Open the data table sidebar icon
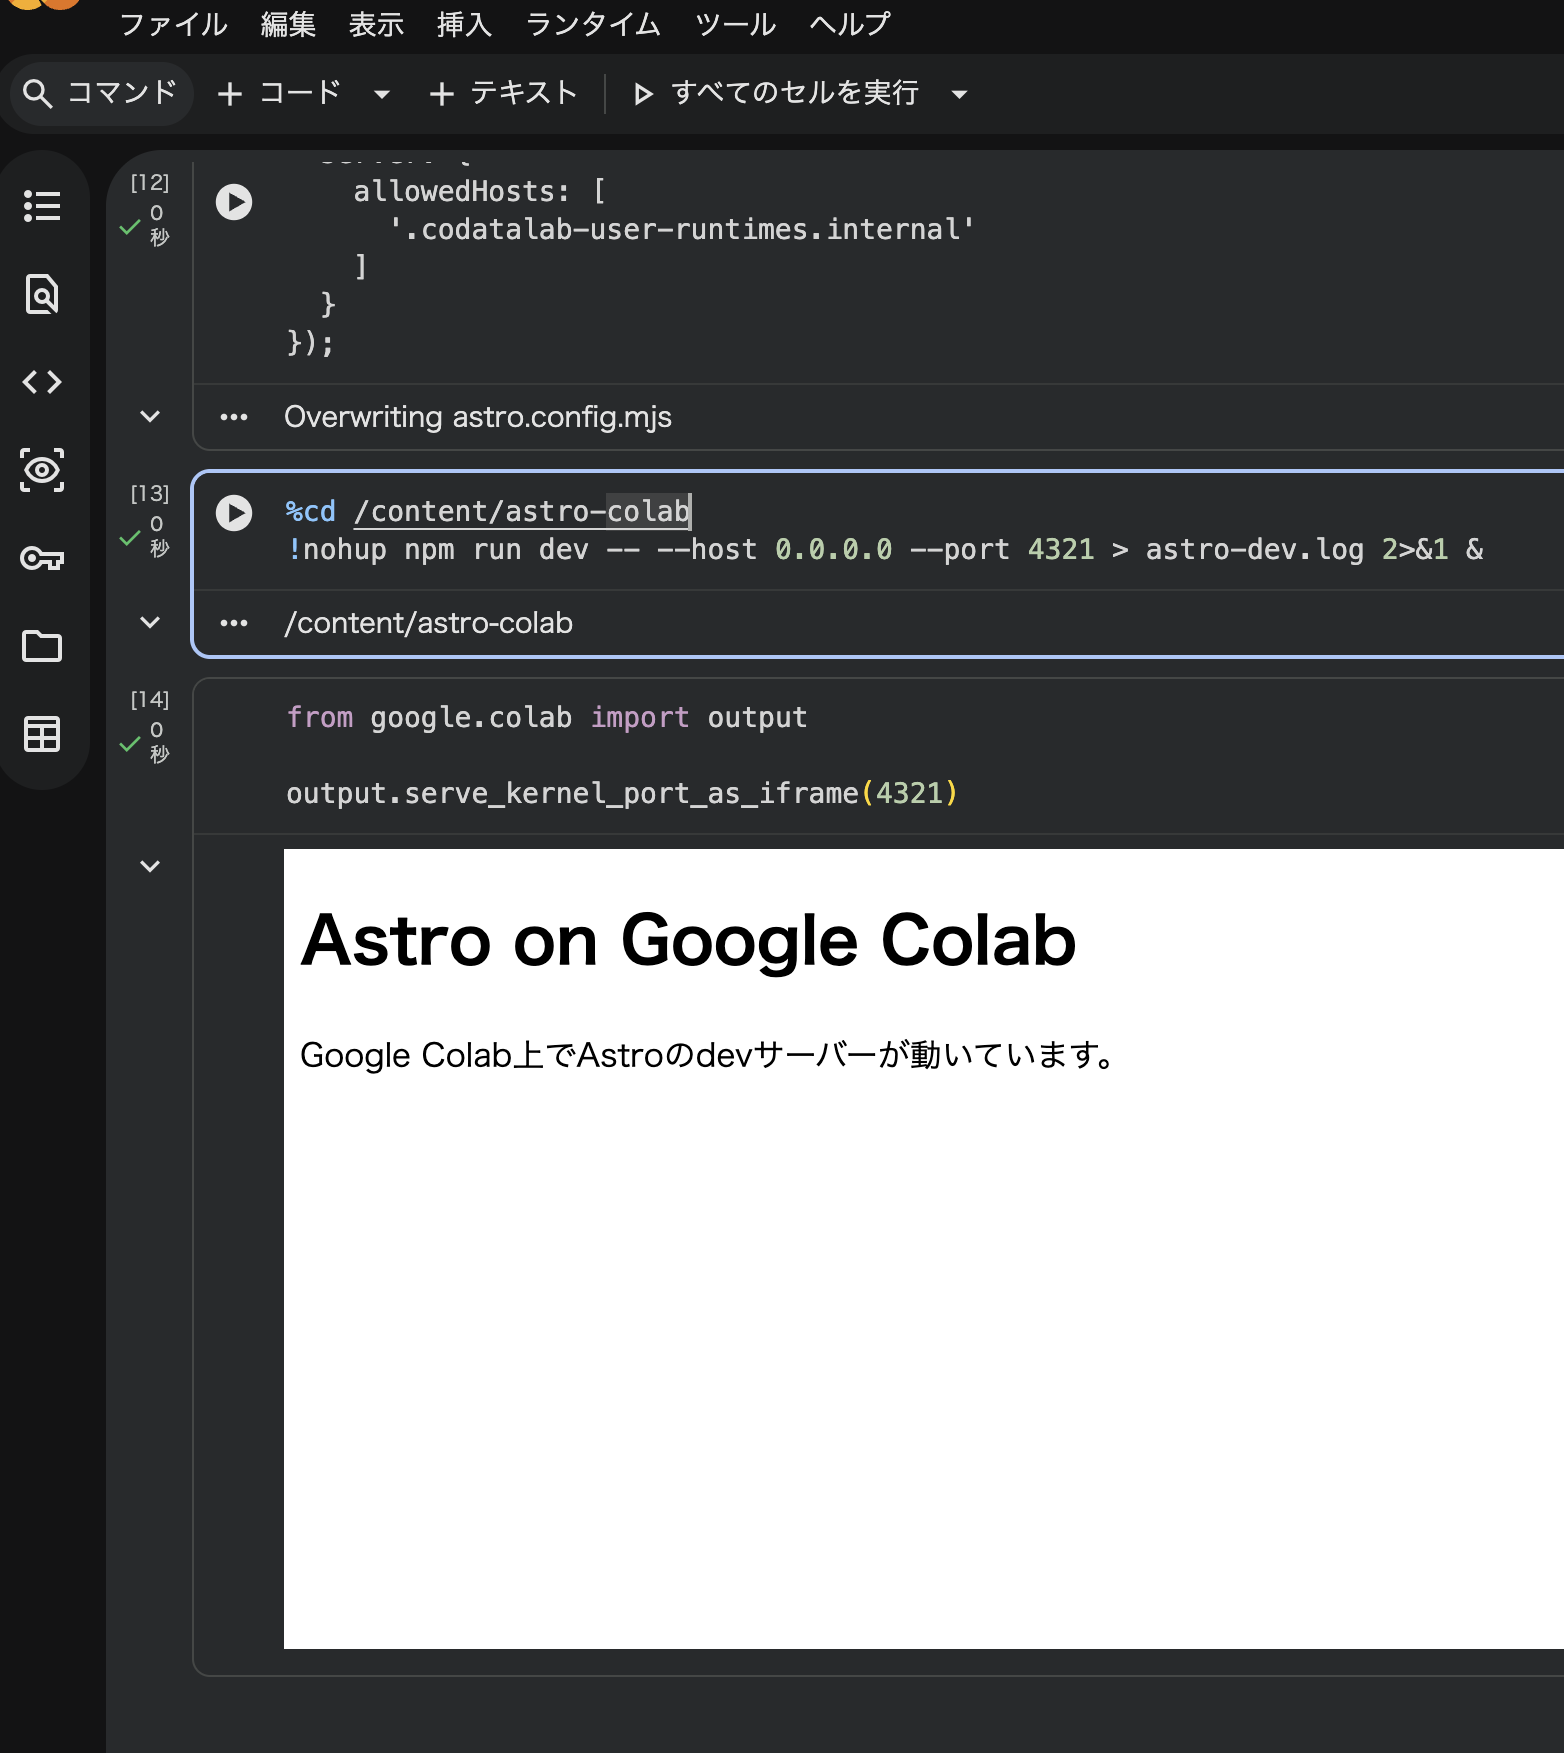This screenshot has width=1564, height=1753. tap(42, 734)
